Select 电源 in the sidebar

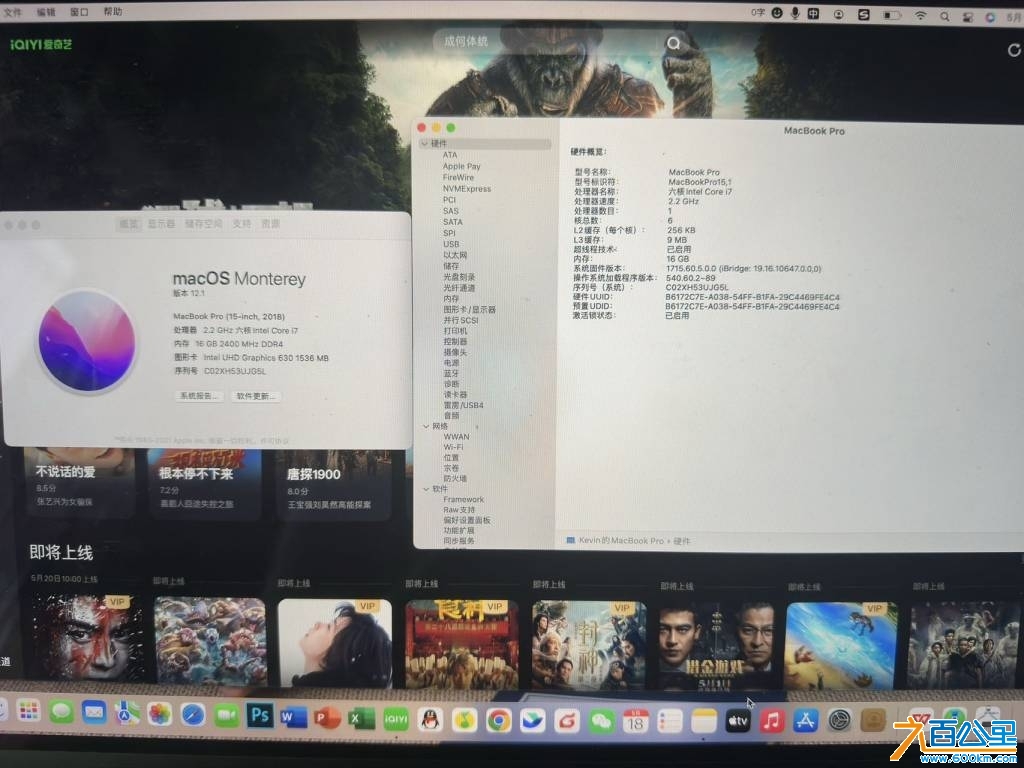[x=451, y=362]
